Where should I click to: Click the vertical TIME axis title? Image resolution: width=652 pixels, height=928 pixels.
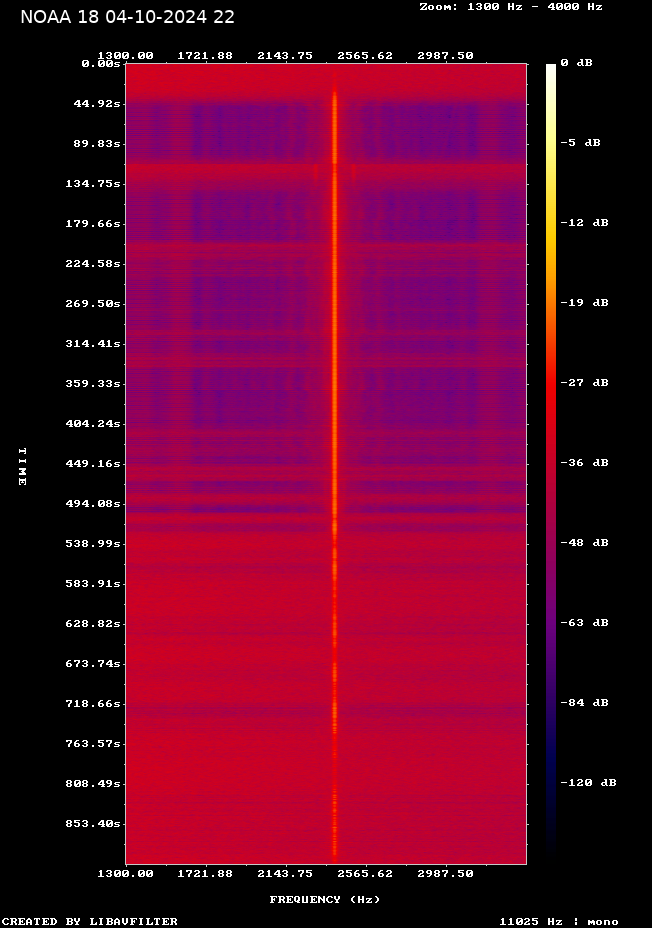(x=21, y=466)
